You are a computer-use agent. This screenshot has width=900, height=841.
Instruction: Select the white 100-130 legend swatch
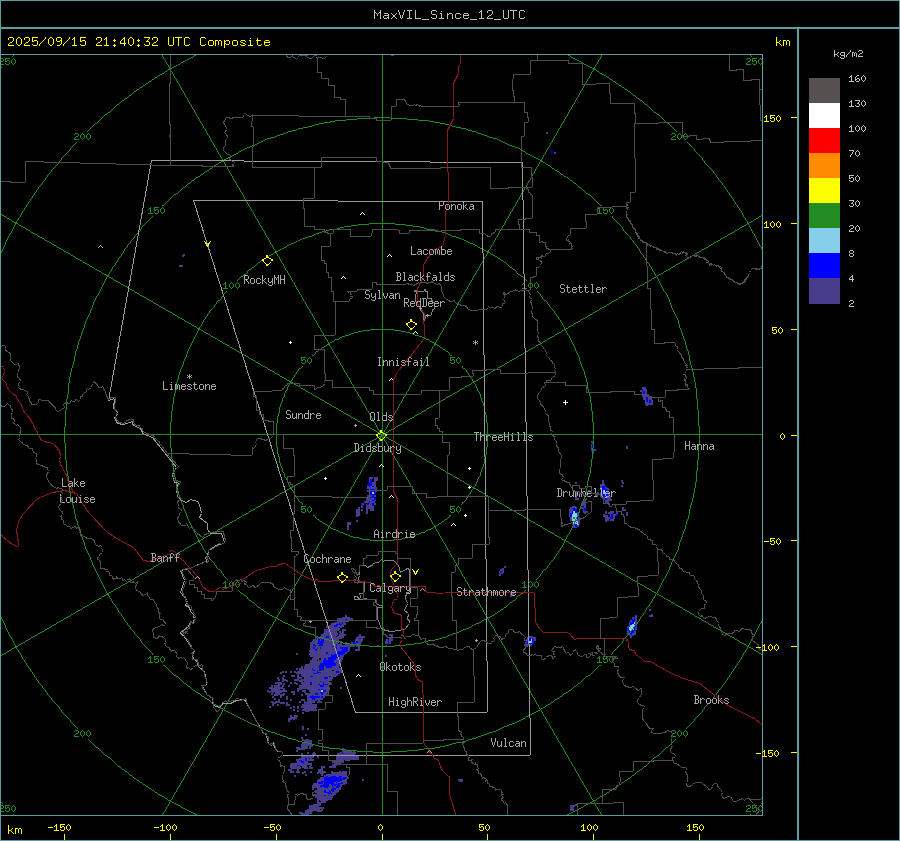(824, 116)
